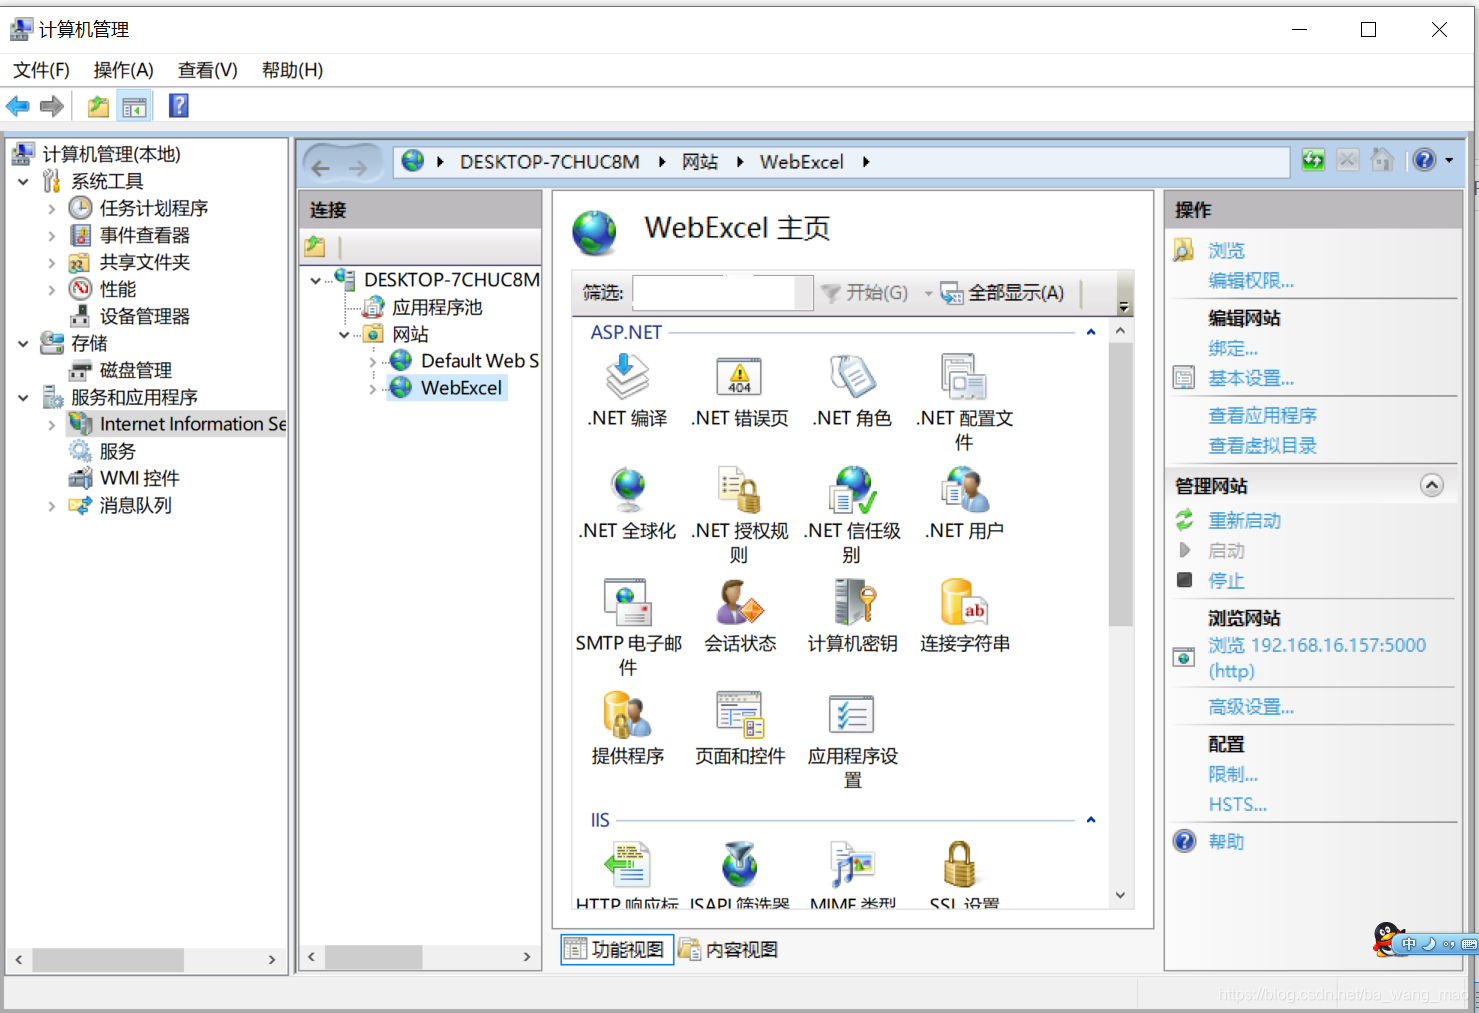Open the .NET 角色 feature icon
The width and height of the screenshot is (1479, 1013).
852,378
